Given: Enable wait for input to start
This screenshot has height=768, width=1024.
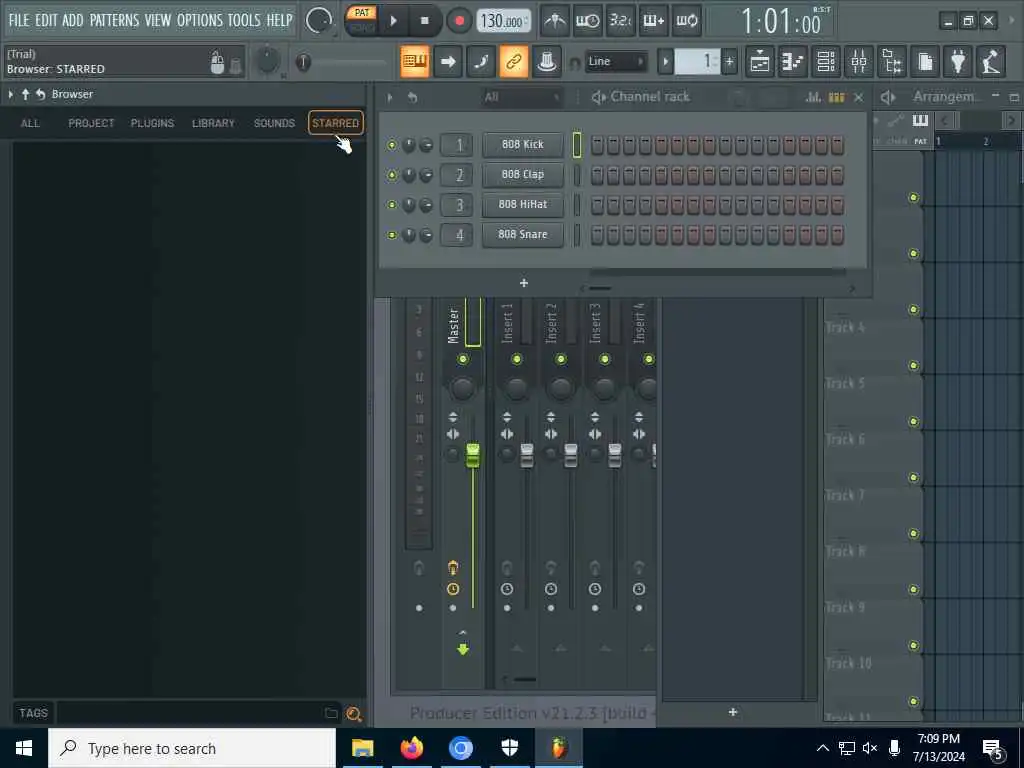Looking at the screenshot, I should click(588, 21).
